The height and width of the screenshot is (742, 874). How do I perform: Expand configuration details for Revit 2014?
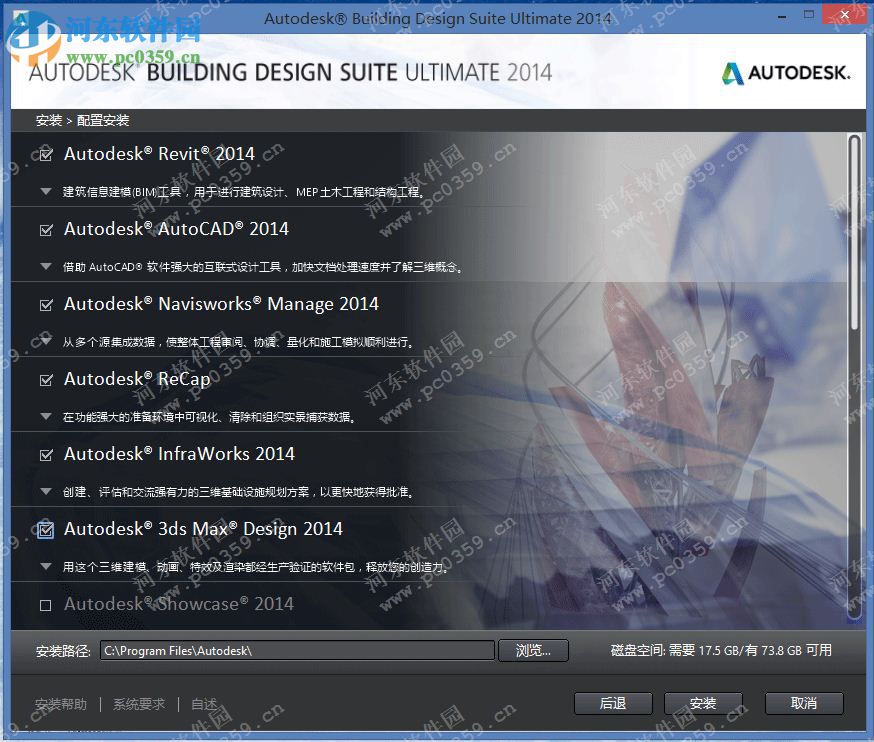coord(45,190)
